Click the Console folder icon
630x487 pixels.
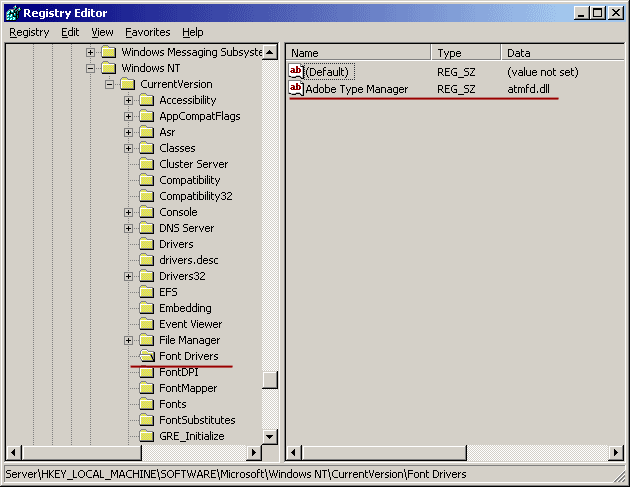coord(147,212)
